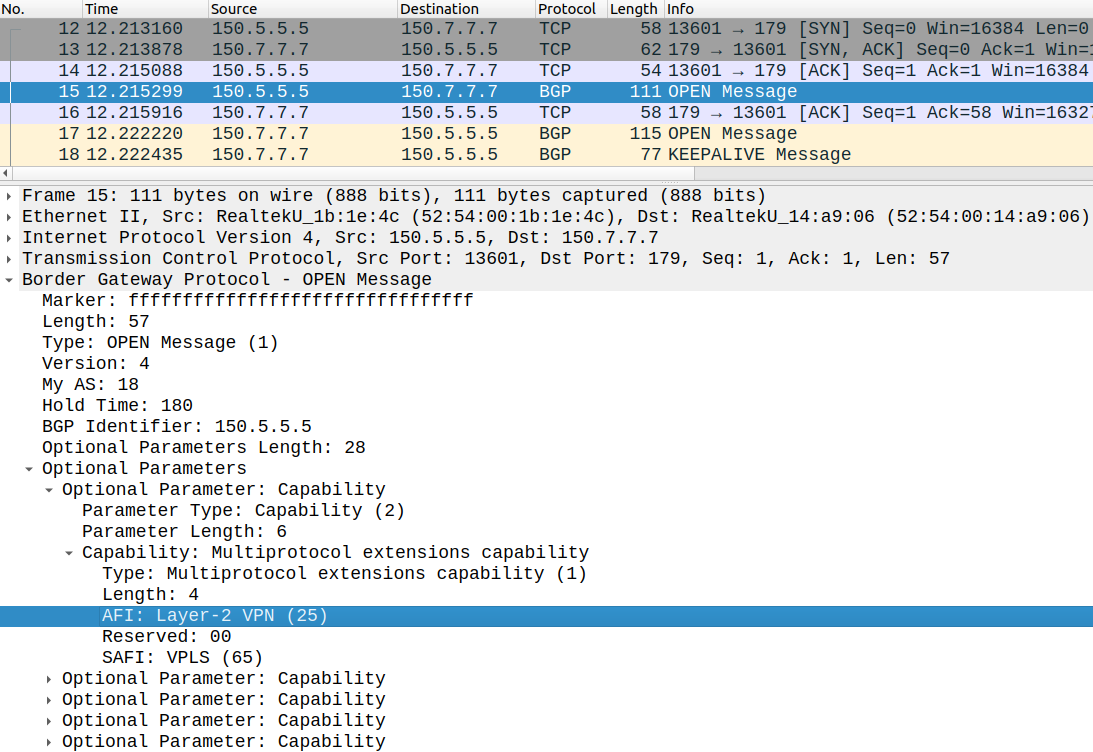Sort packets by the Protocol column
Screen dimensions: 1093x752
click(571, 9)
